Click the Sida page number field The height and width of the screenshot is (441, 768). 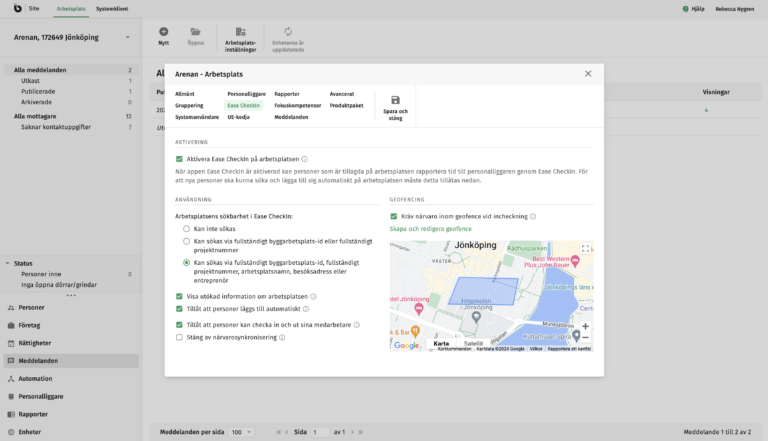[x=320, y=432]
